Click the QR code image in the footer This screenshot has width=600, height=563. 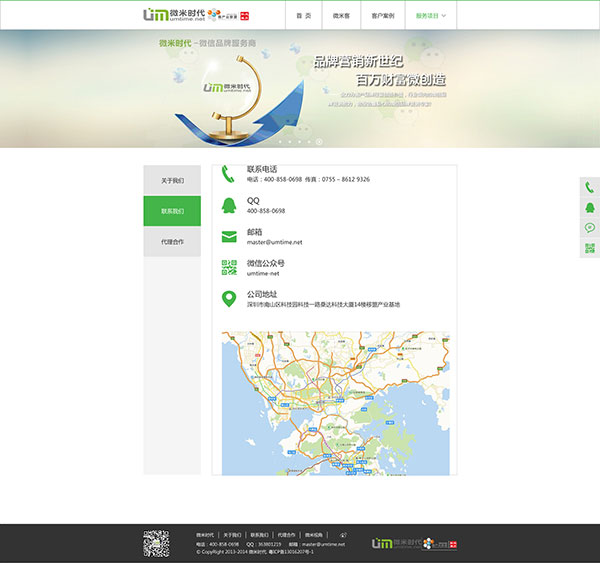coord(156,543)
